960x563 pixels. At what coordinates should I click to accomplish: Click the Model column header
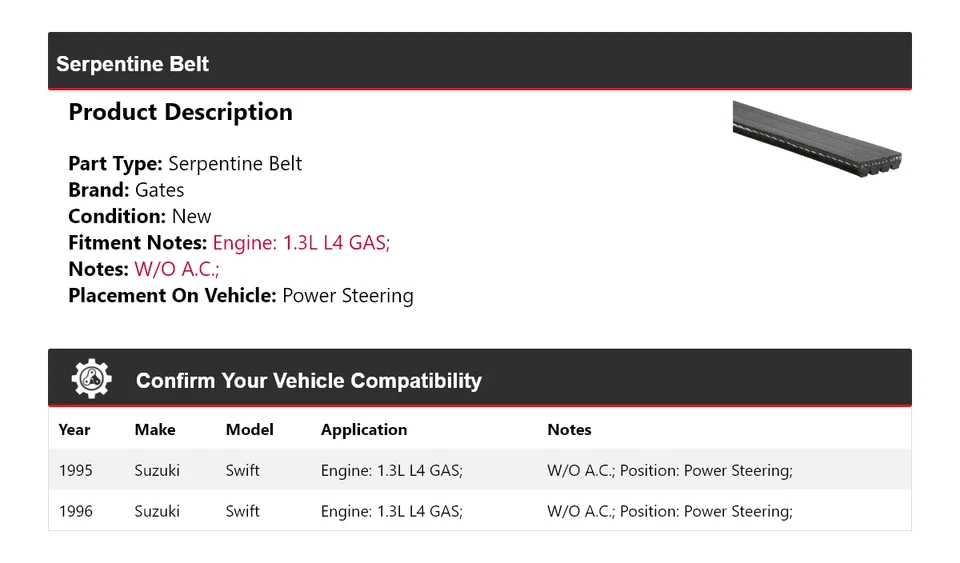(x=249, y=430)
